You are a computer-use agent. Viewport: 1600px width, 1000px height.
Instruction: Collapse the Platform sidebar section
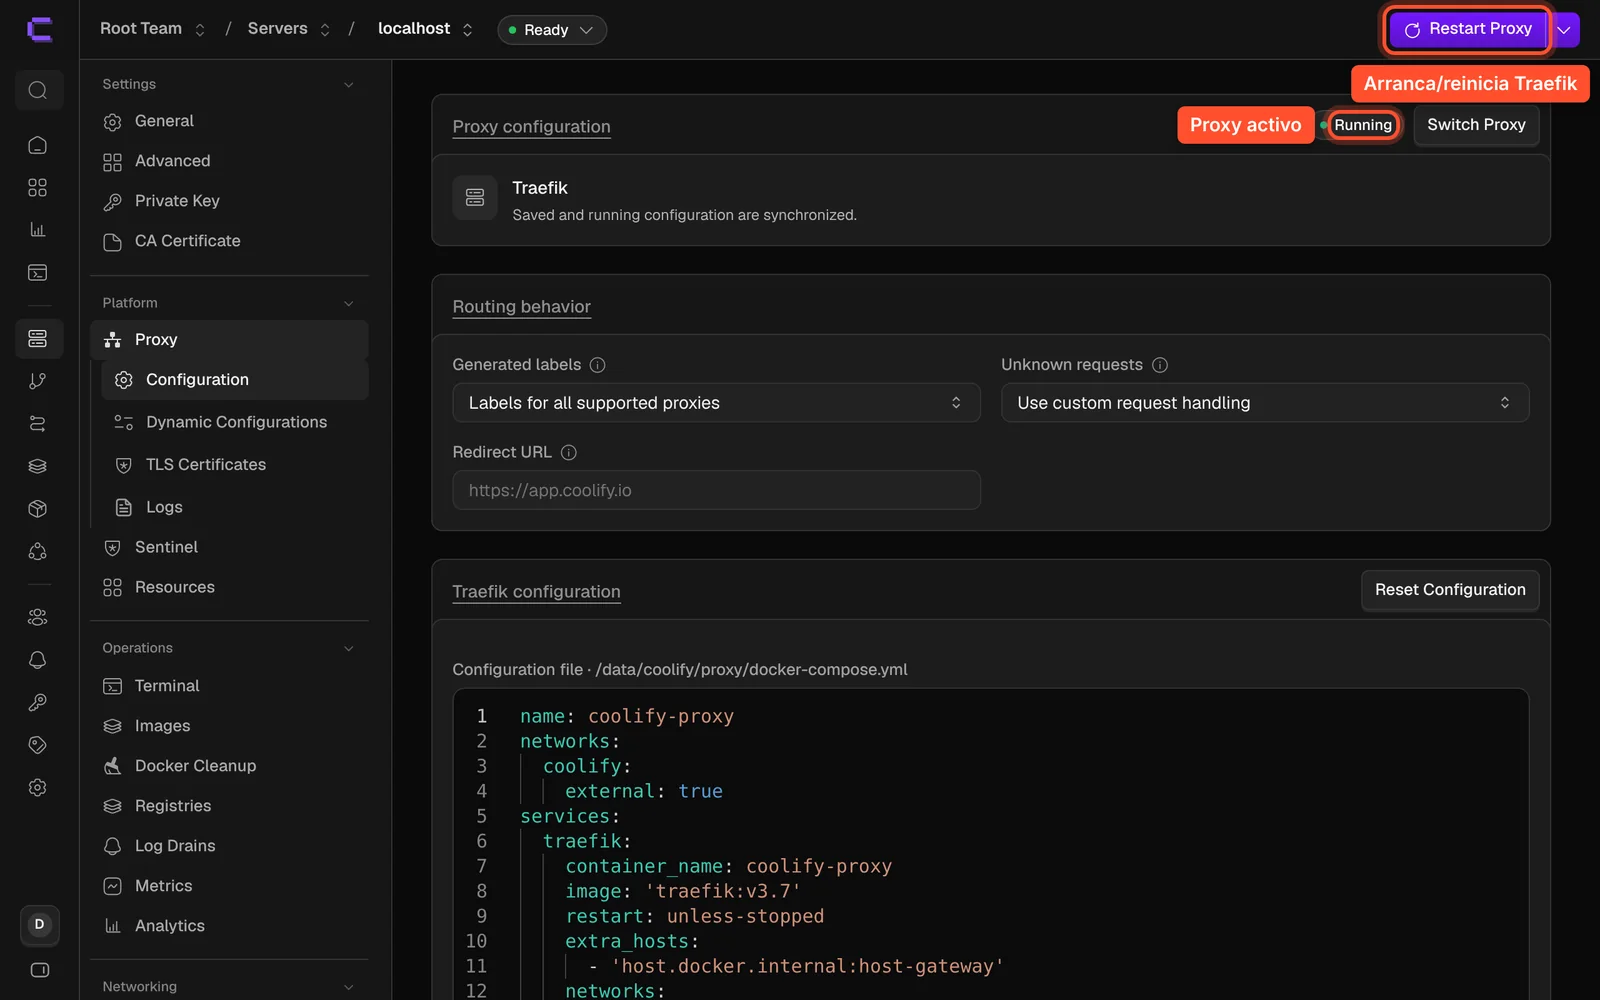coord(349,303)
